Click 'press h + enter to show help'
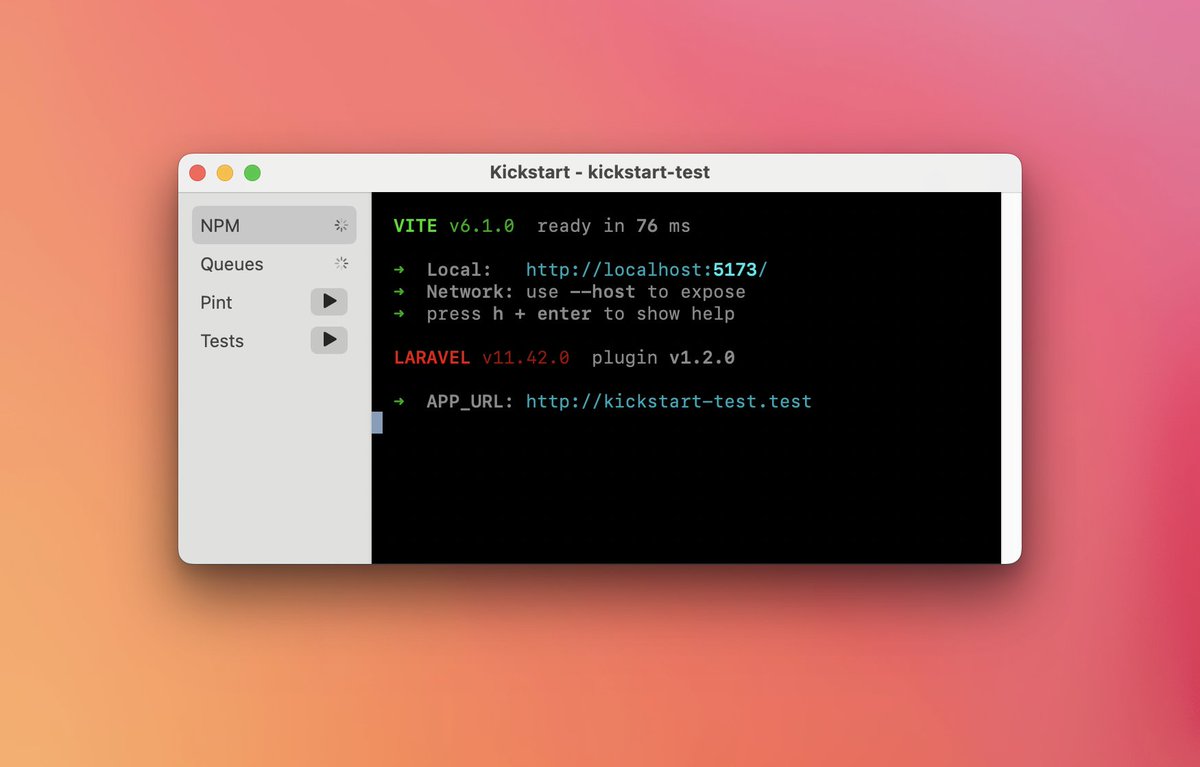Image resolution: width=1200 pixels, height=767 pixels. pos(581,314)
